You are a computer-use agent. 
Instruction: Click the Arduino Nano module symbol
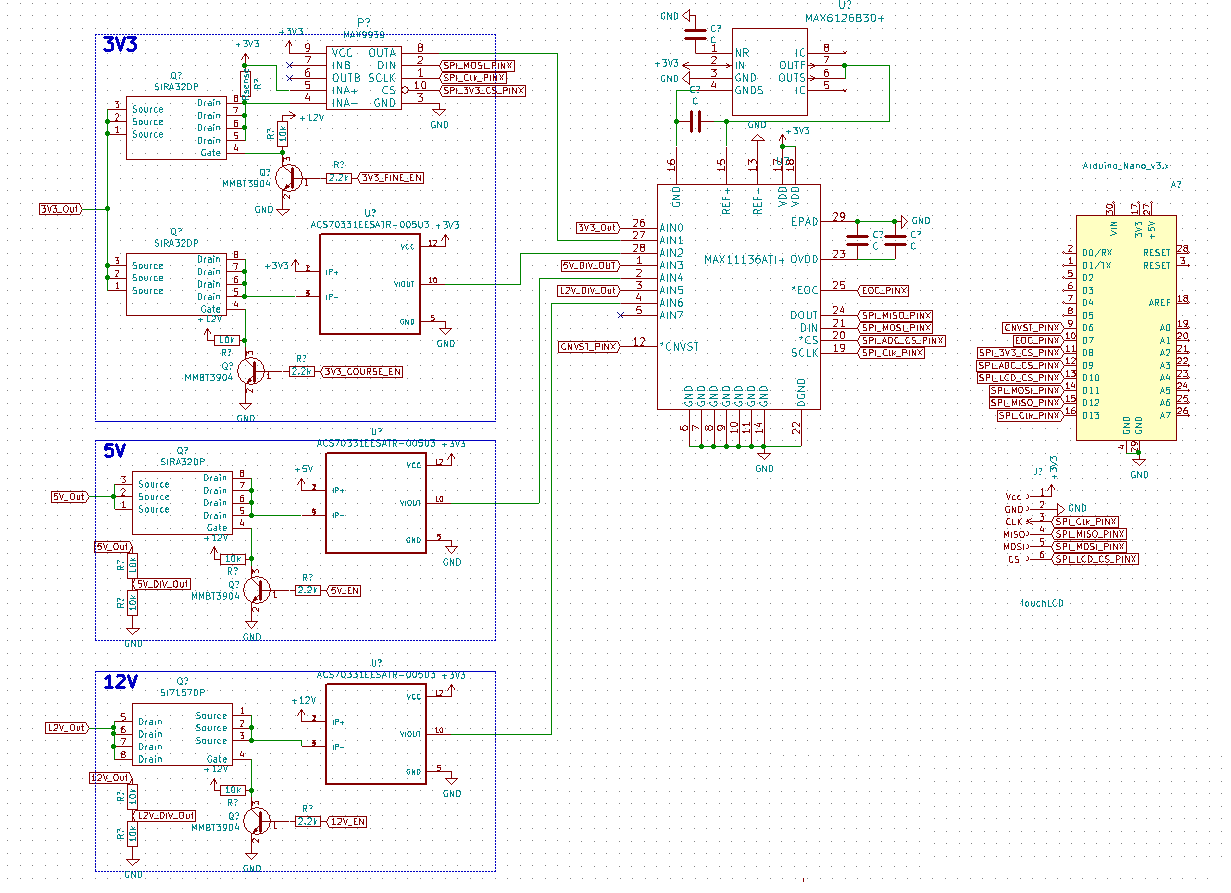(x=1125, y=327)
